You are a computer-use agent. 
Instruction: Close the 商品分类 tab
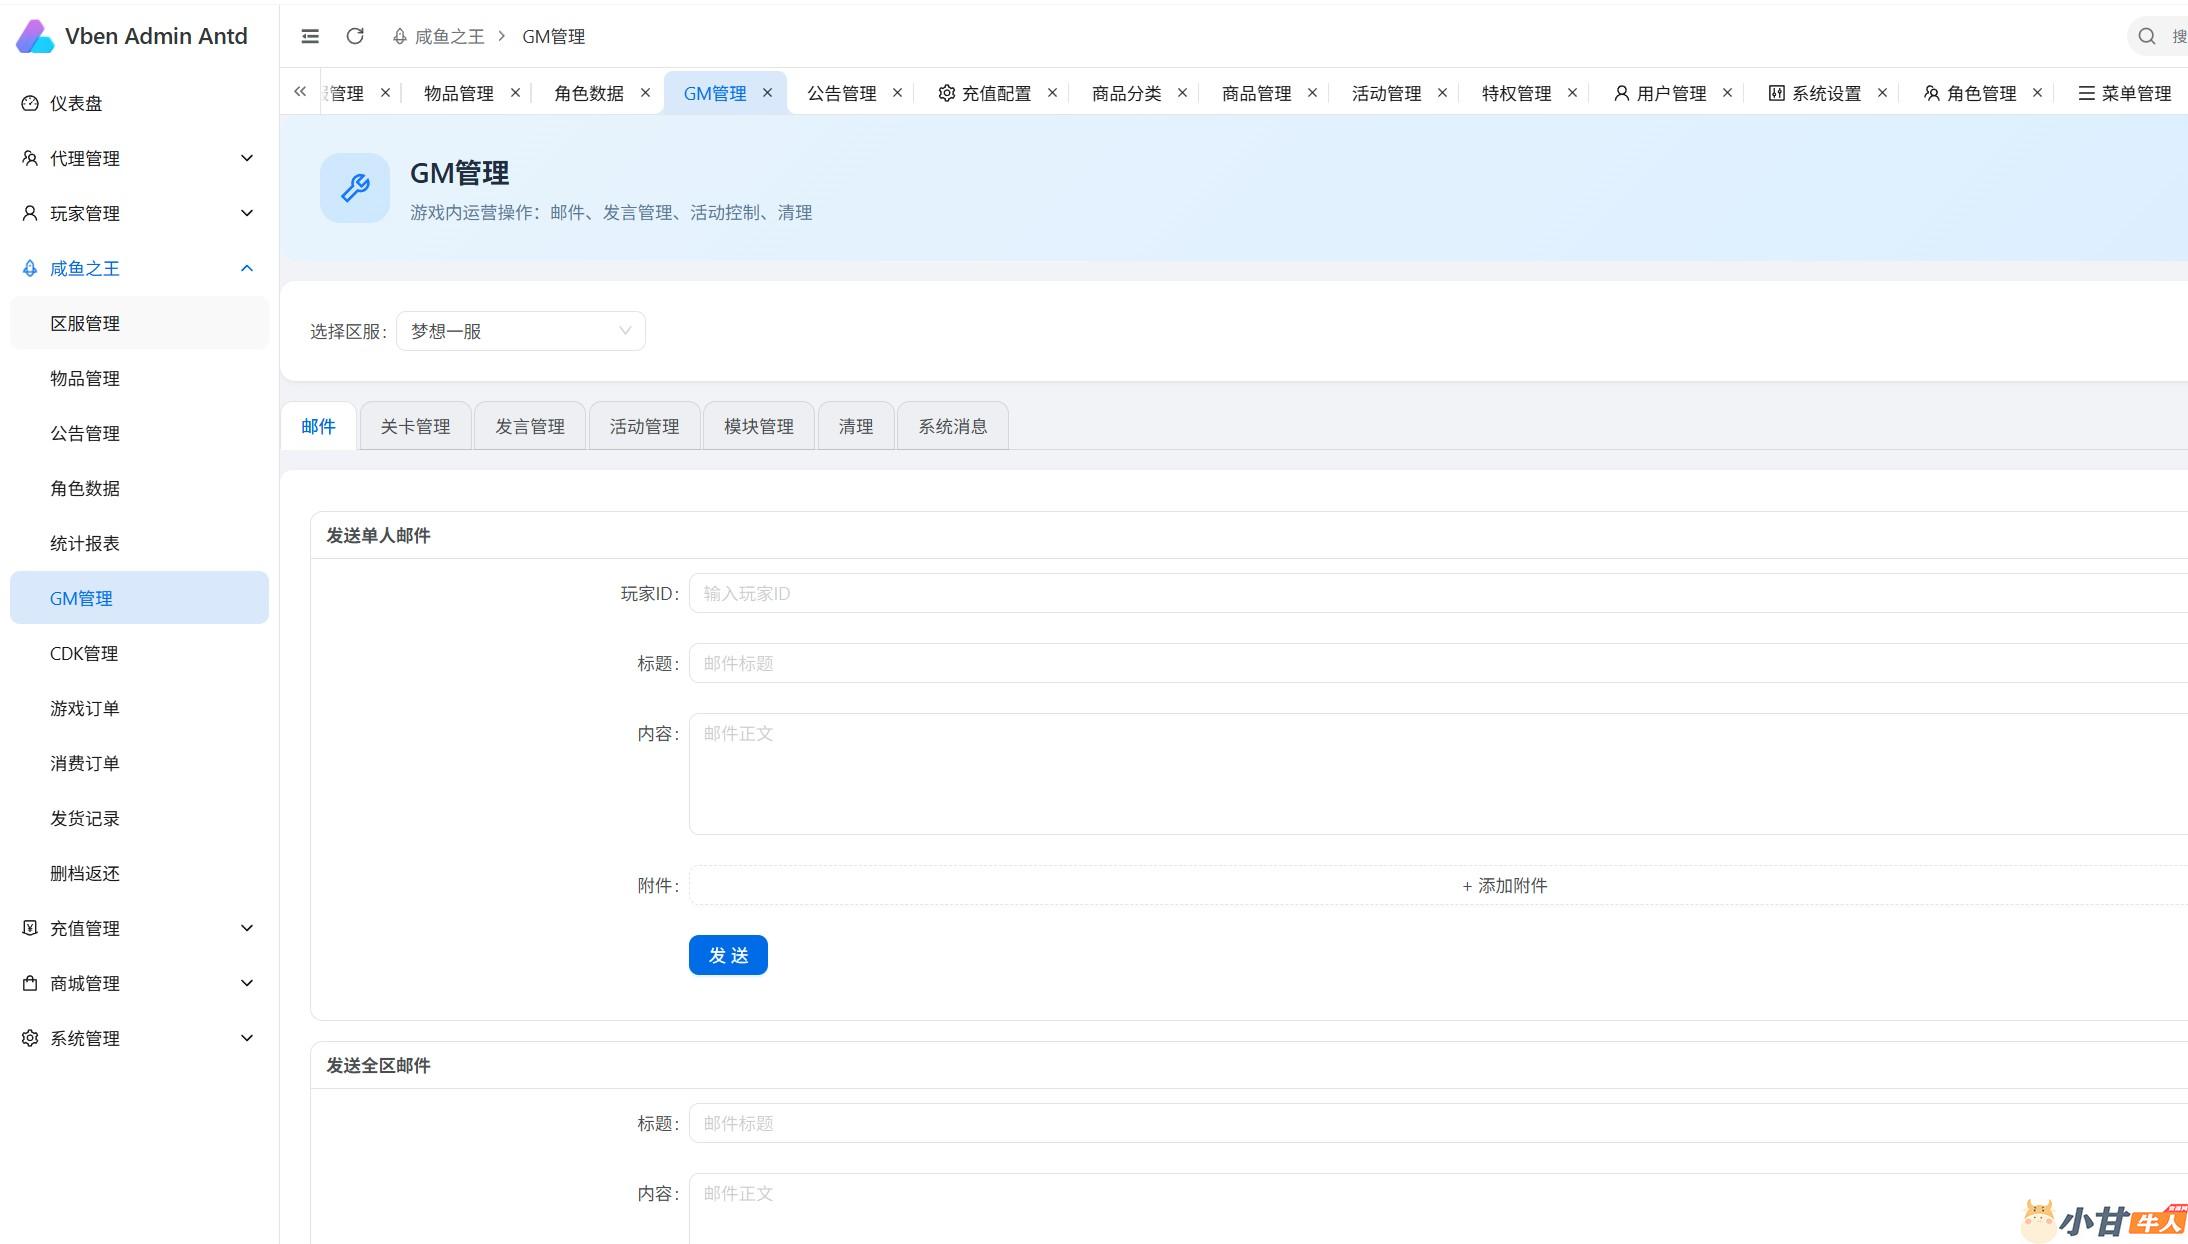pos(1182,92)
